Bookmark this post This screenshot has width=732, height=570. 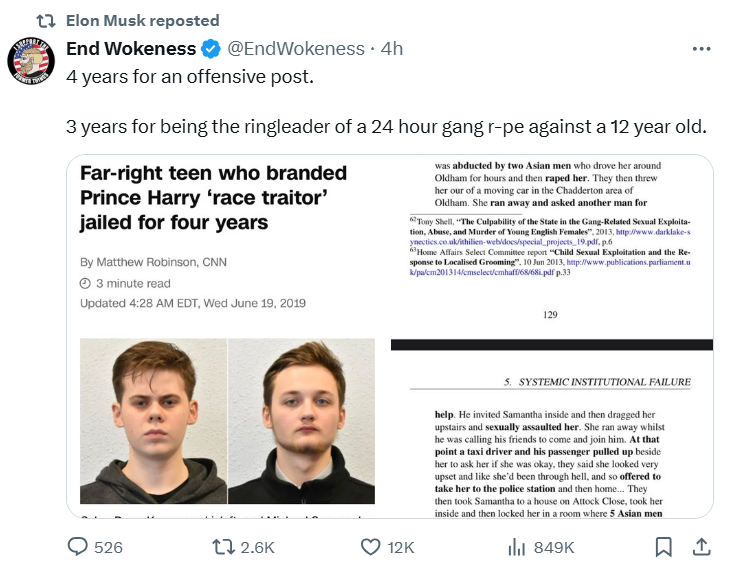pyautogui.click(x=663, y=547)
